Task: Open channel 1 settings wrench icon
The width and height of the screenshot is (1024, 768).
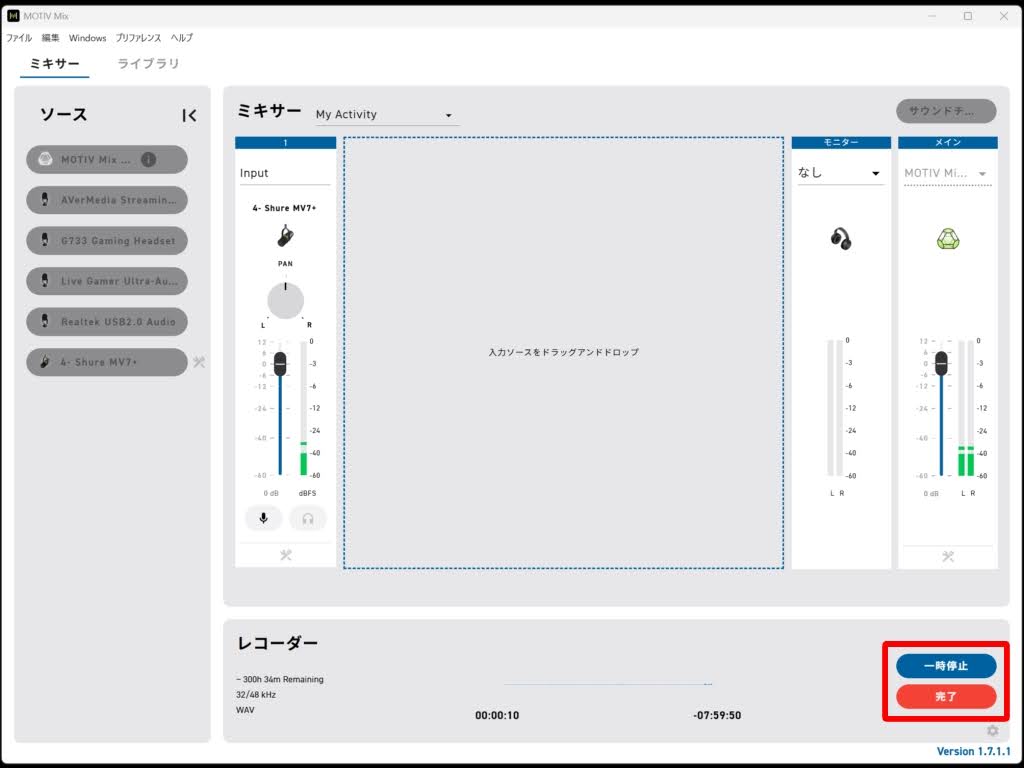Action: [x=286, y=556]
